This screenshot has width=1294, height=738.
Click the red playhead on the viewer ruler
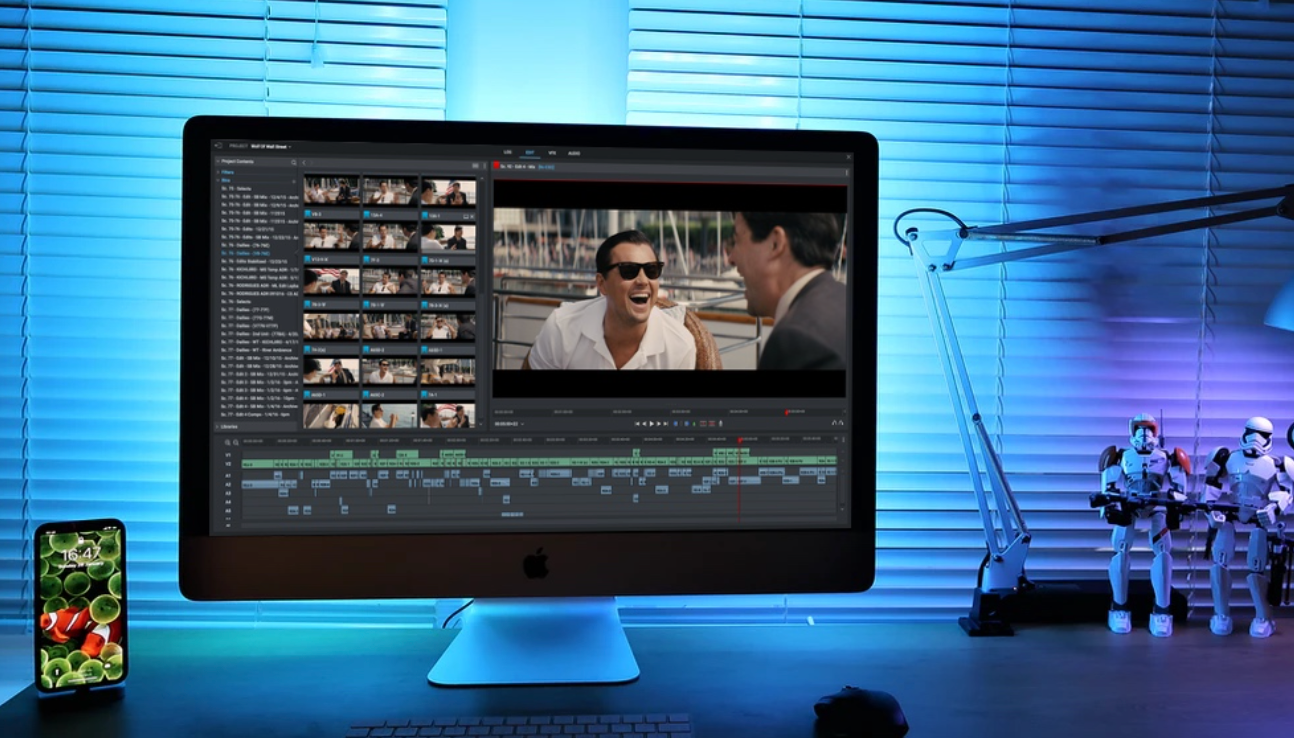click(x=786, y=411)
